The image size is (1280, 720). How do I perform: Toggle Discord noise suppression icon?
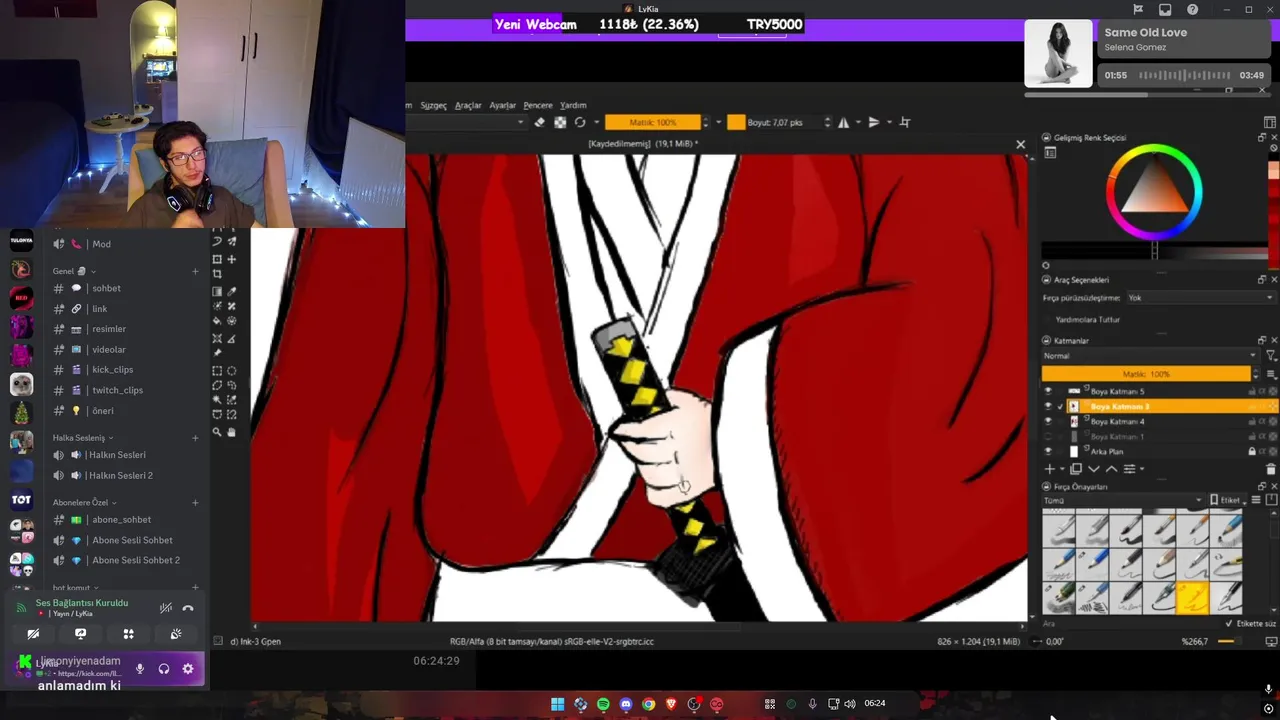tap(166, 608)
